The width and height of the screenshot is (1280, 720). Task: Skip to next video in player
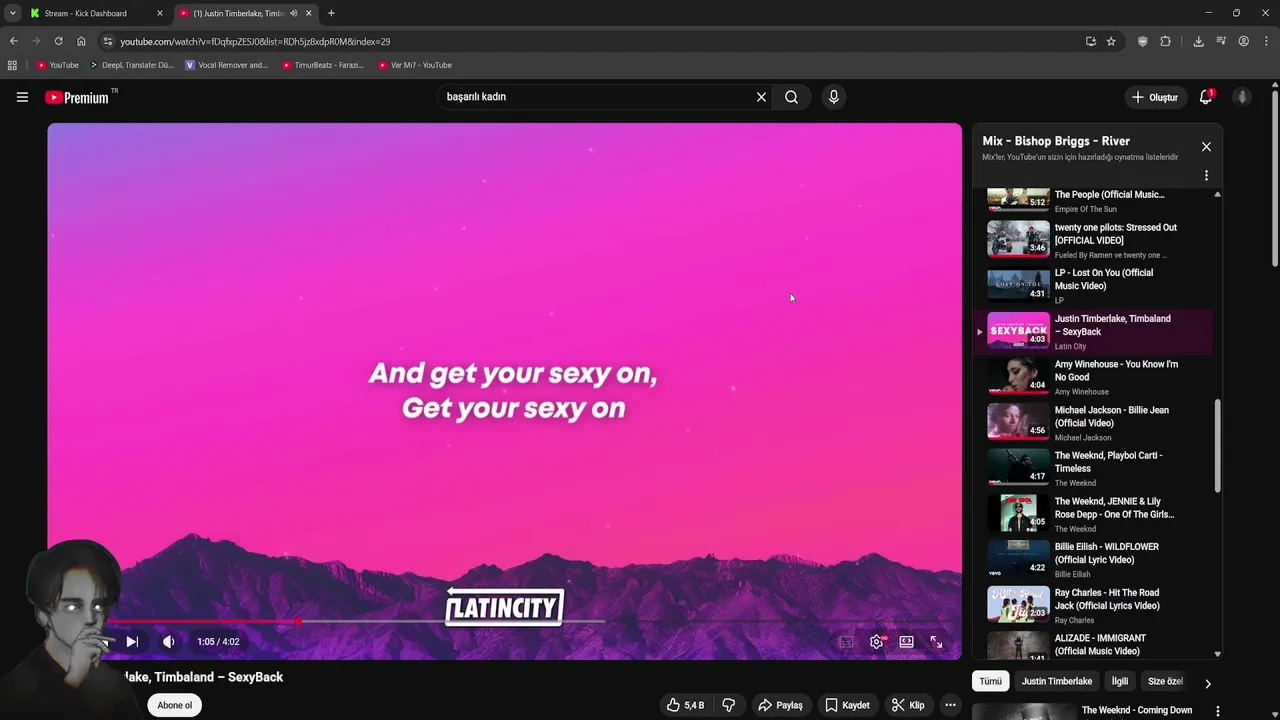tap(132, 642)
